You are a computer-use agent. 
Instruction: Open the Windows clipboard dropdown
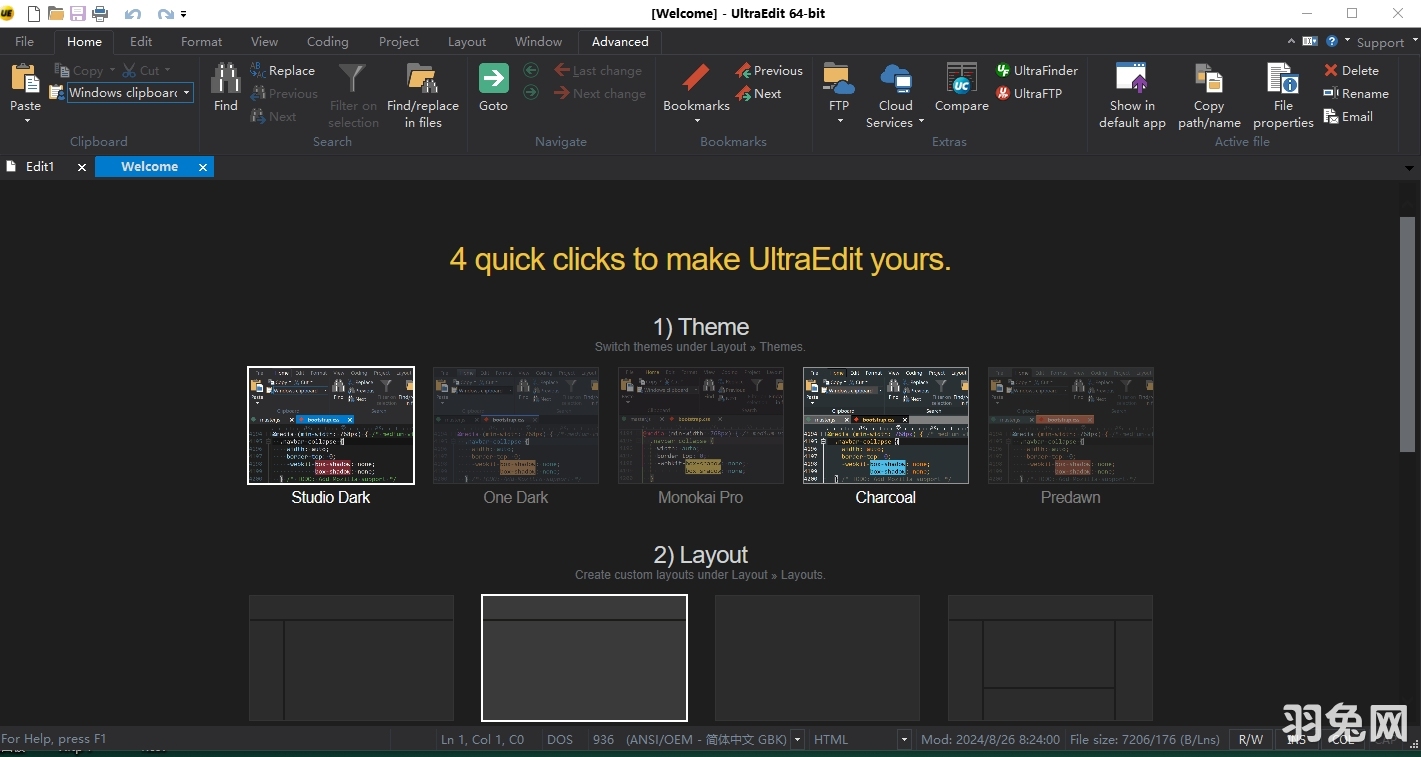(x=186, y=92)
